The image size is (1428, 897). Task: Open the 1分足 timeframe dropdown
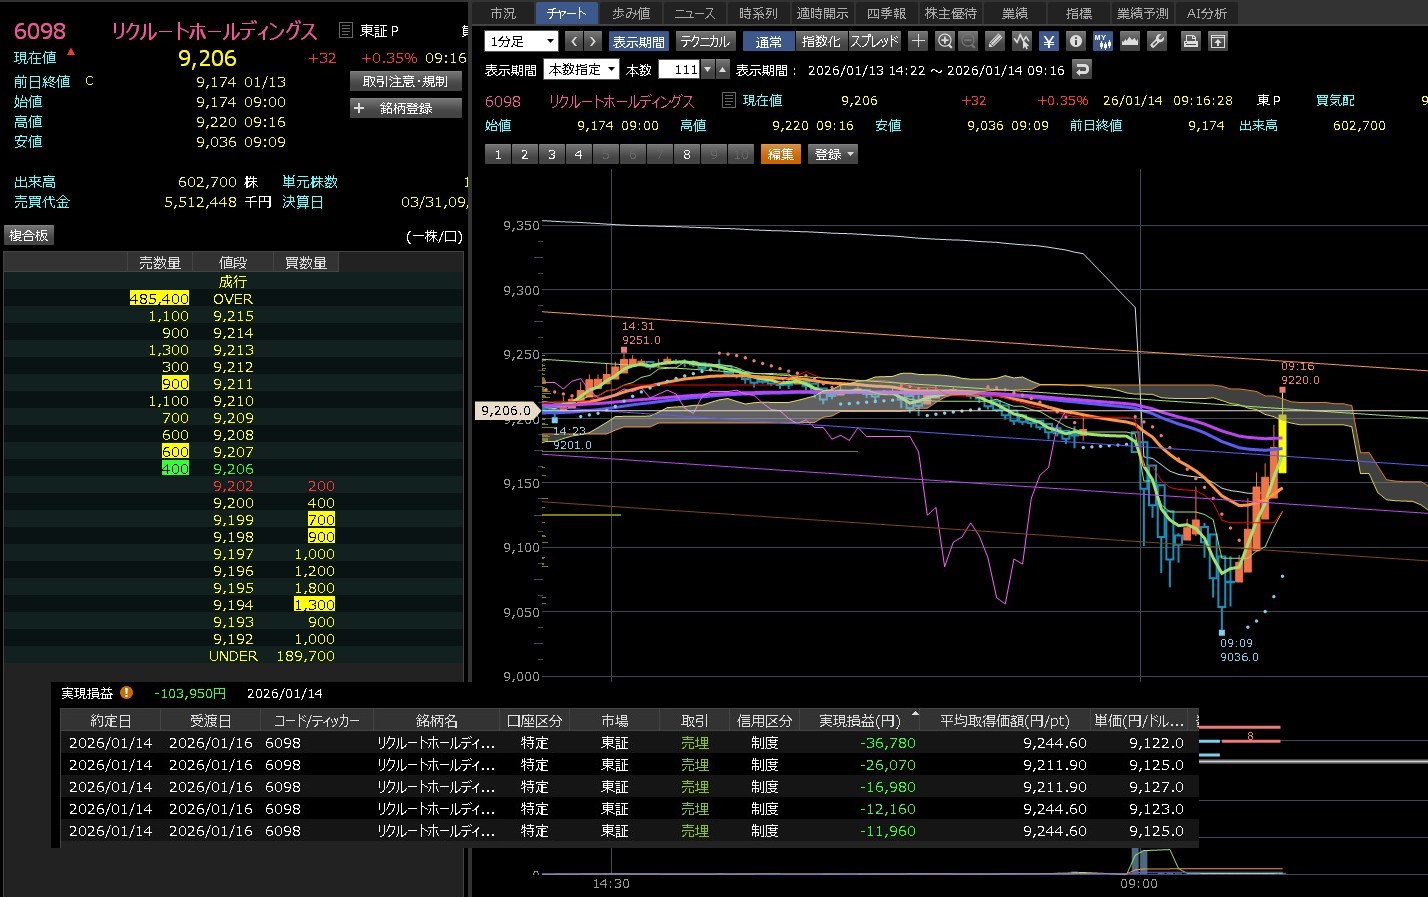click(x=521, y=41)
